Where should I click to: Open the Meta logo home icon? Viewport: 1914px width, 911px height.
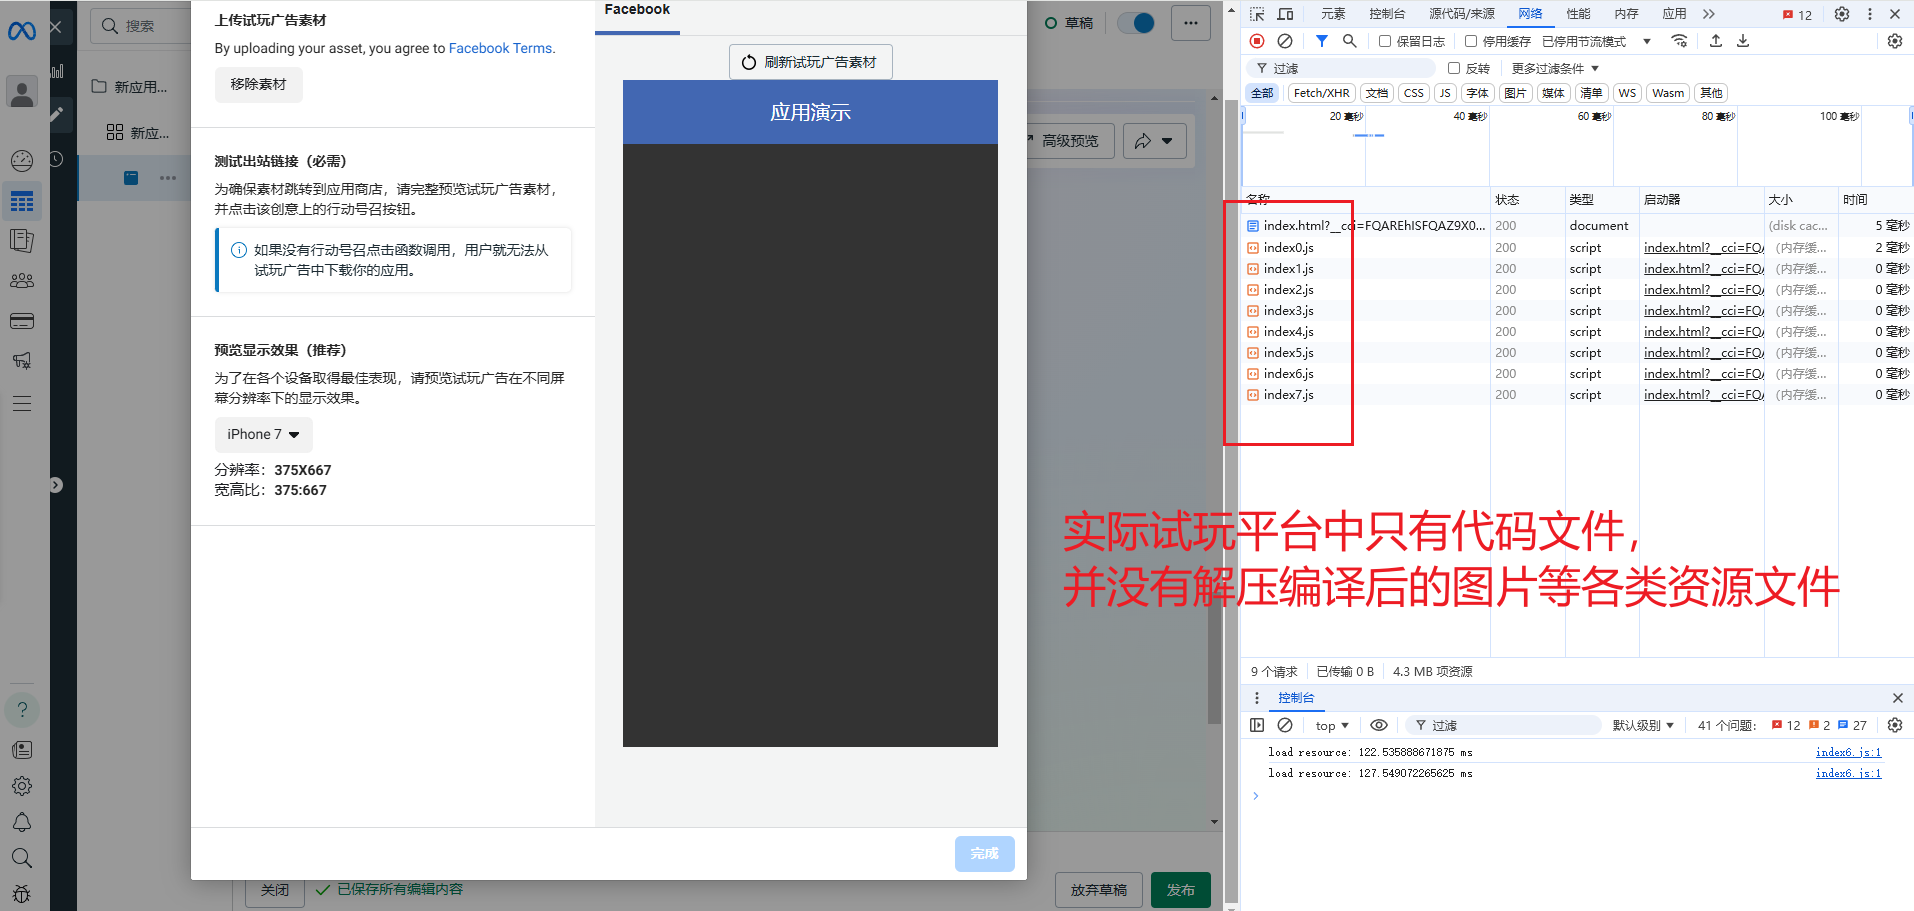coord(22,31)
